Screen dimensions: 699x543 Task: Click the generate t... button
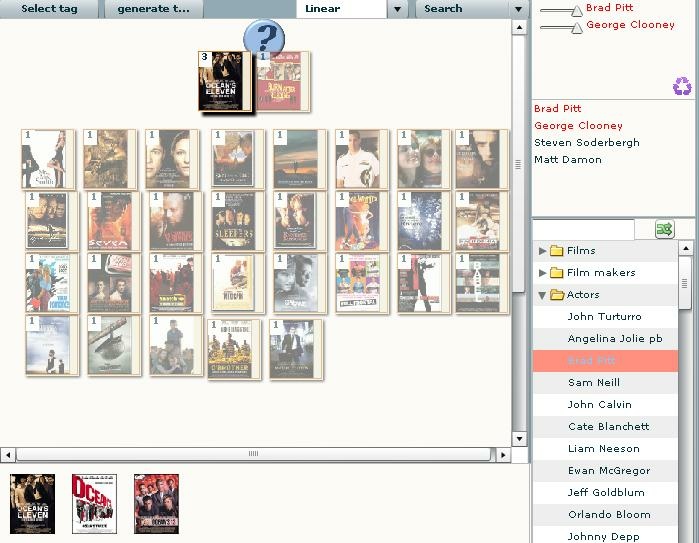pyautogui.click(x=153, y=9)
